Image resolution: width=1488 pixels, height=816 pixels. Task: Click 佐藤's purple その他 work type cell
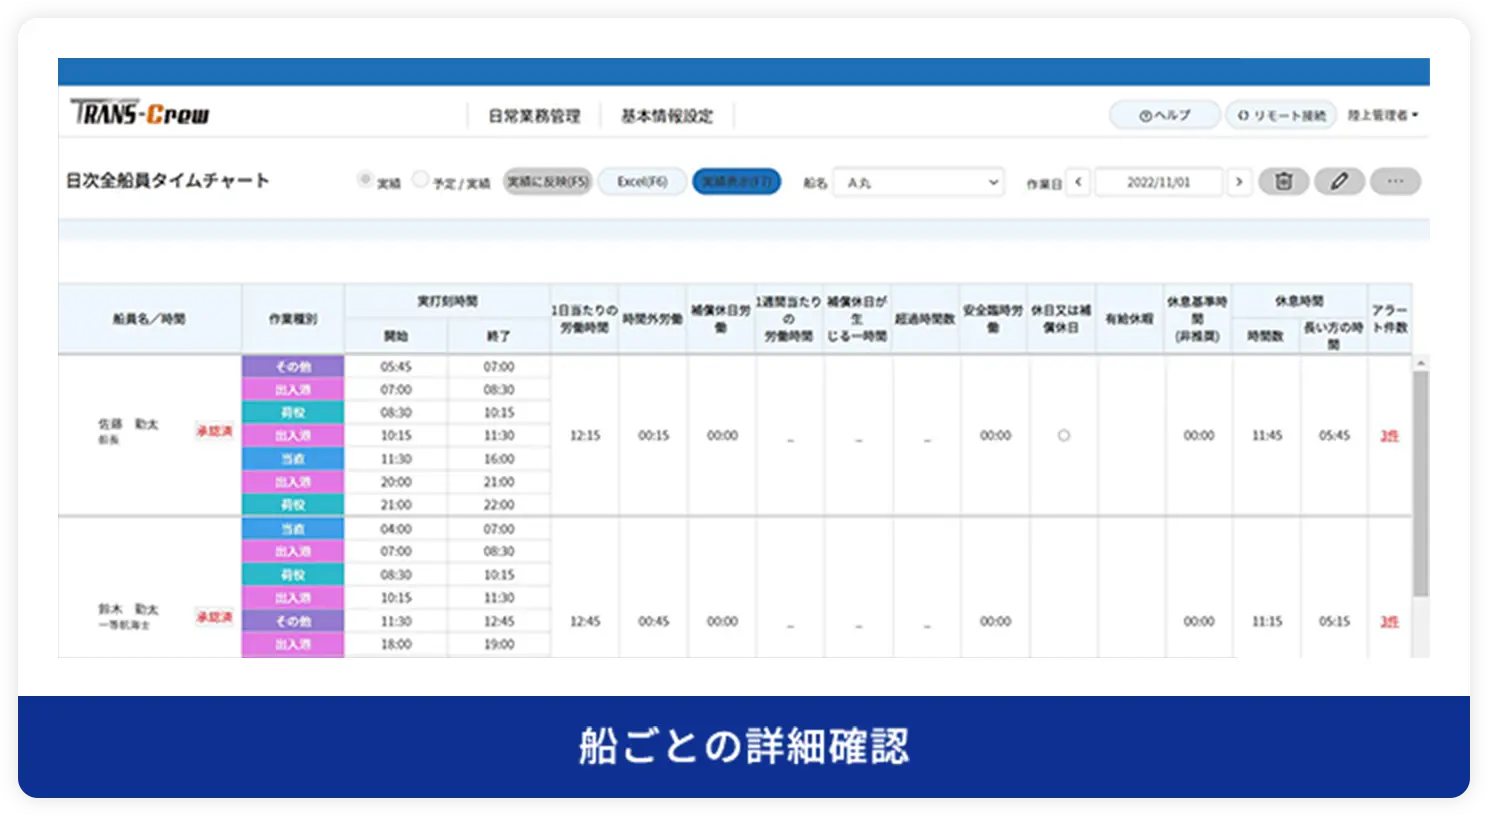[293, 366]
